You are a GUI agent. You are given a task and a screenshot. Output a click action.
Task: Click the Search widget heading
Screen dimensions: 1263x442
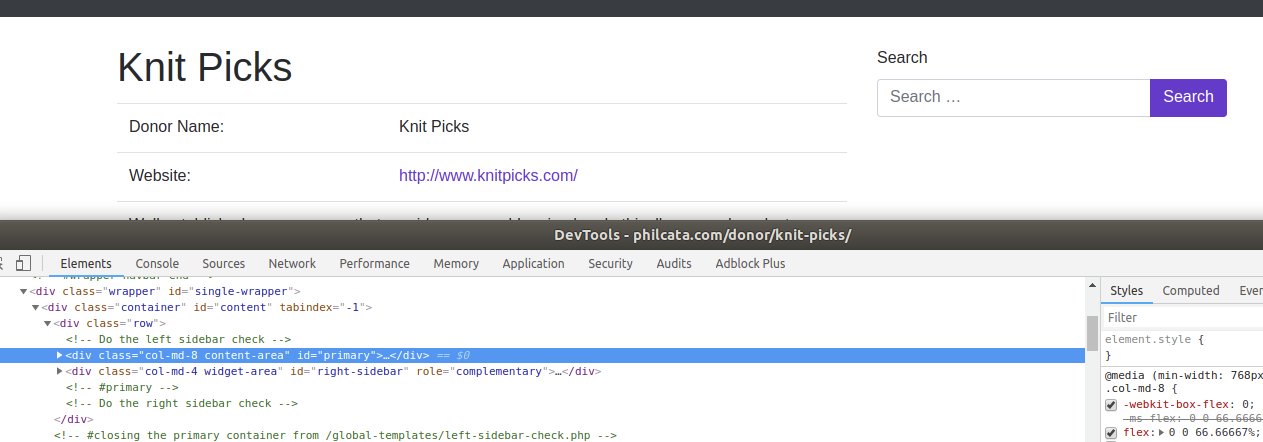pos(902,58)
